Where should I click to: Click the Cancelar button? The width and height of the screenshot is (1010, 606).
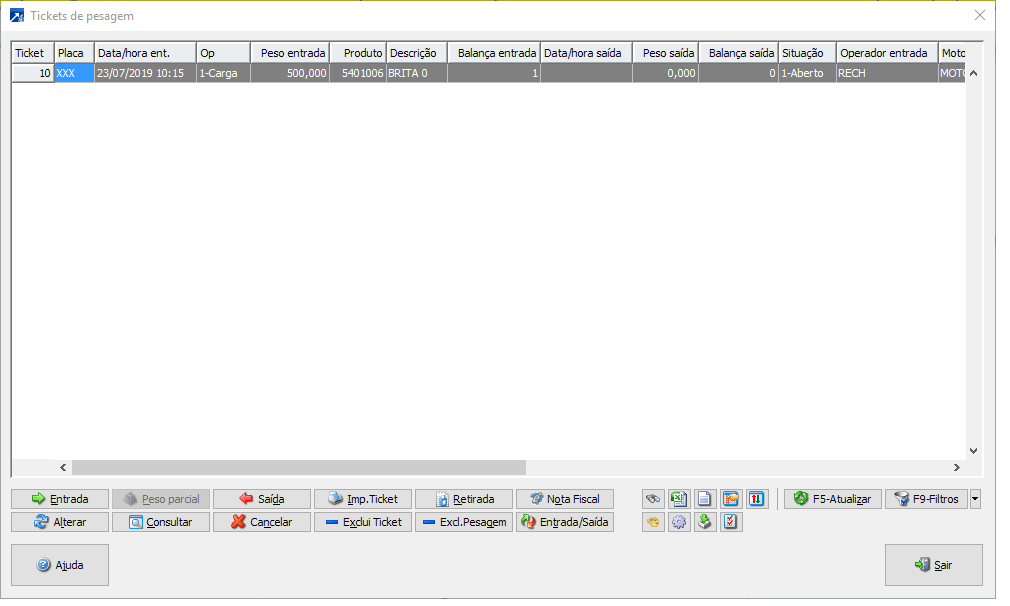tap(262, 522)
